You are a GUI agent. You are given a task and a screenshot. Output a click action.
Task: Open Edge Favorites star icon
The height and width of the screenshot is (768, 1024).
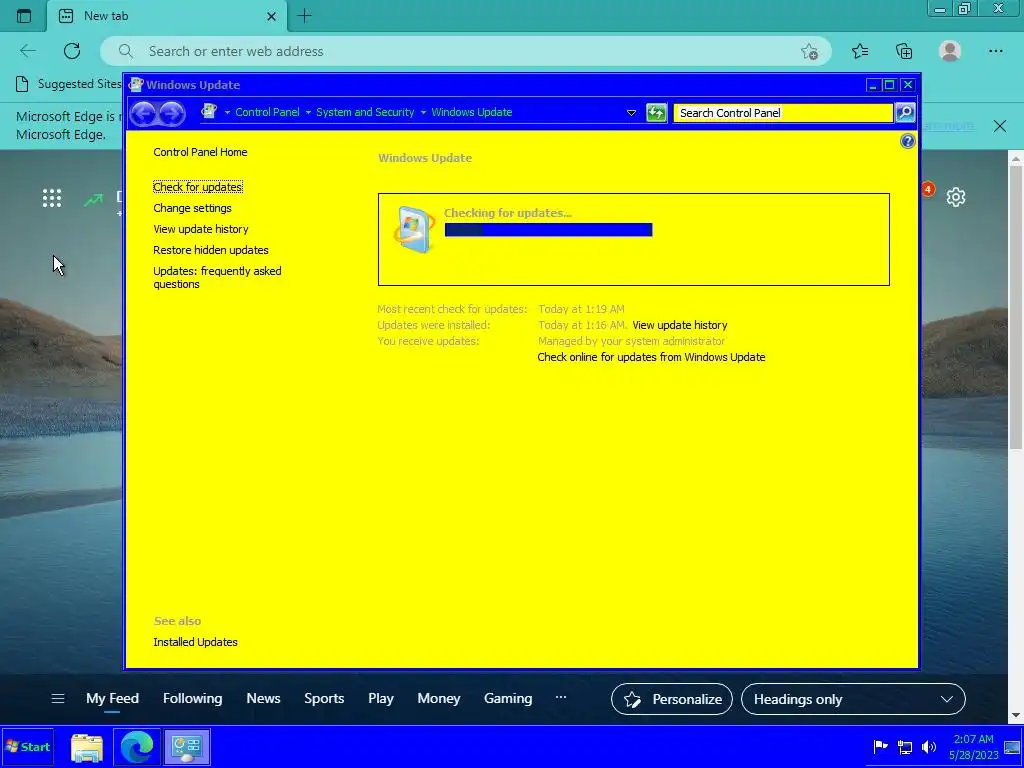[860, 51]
